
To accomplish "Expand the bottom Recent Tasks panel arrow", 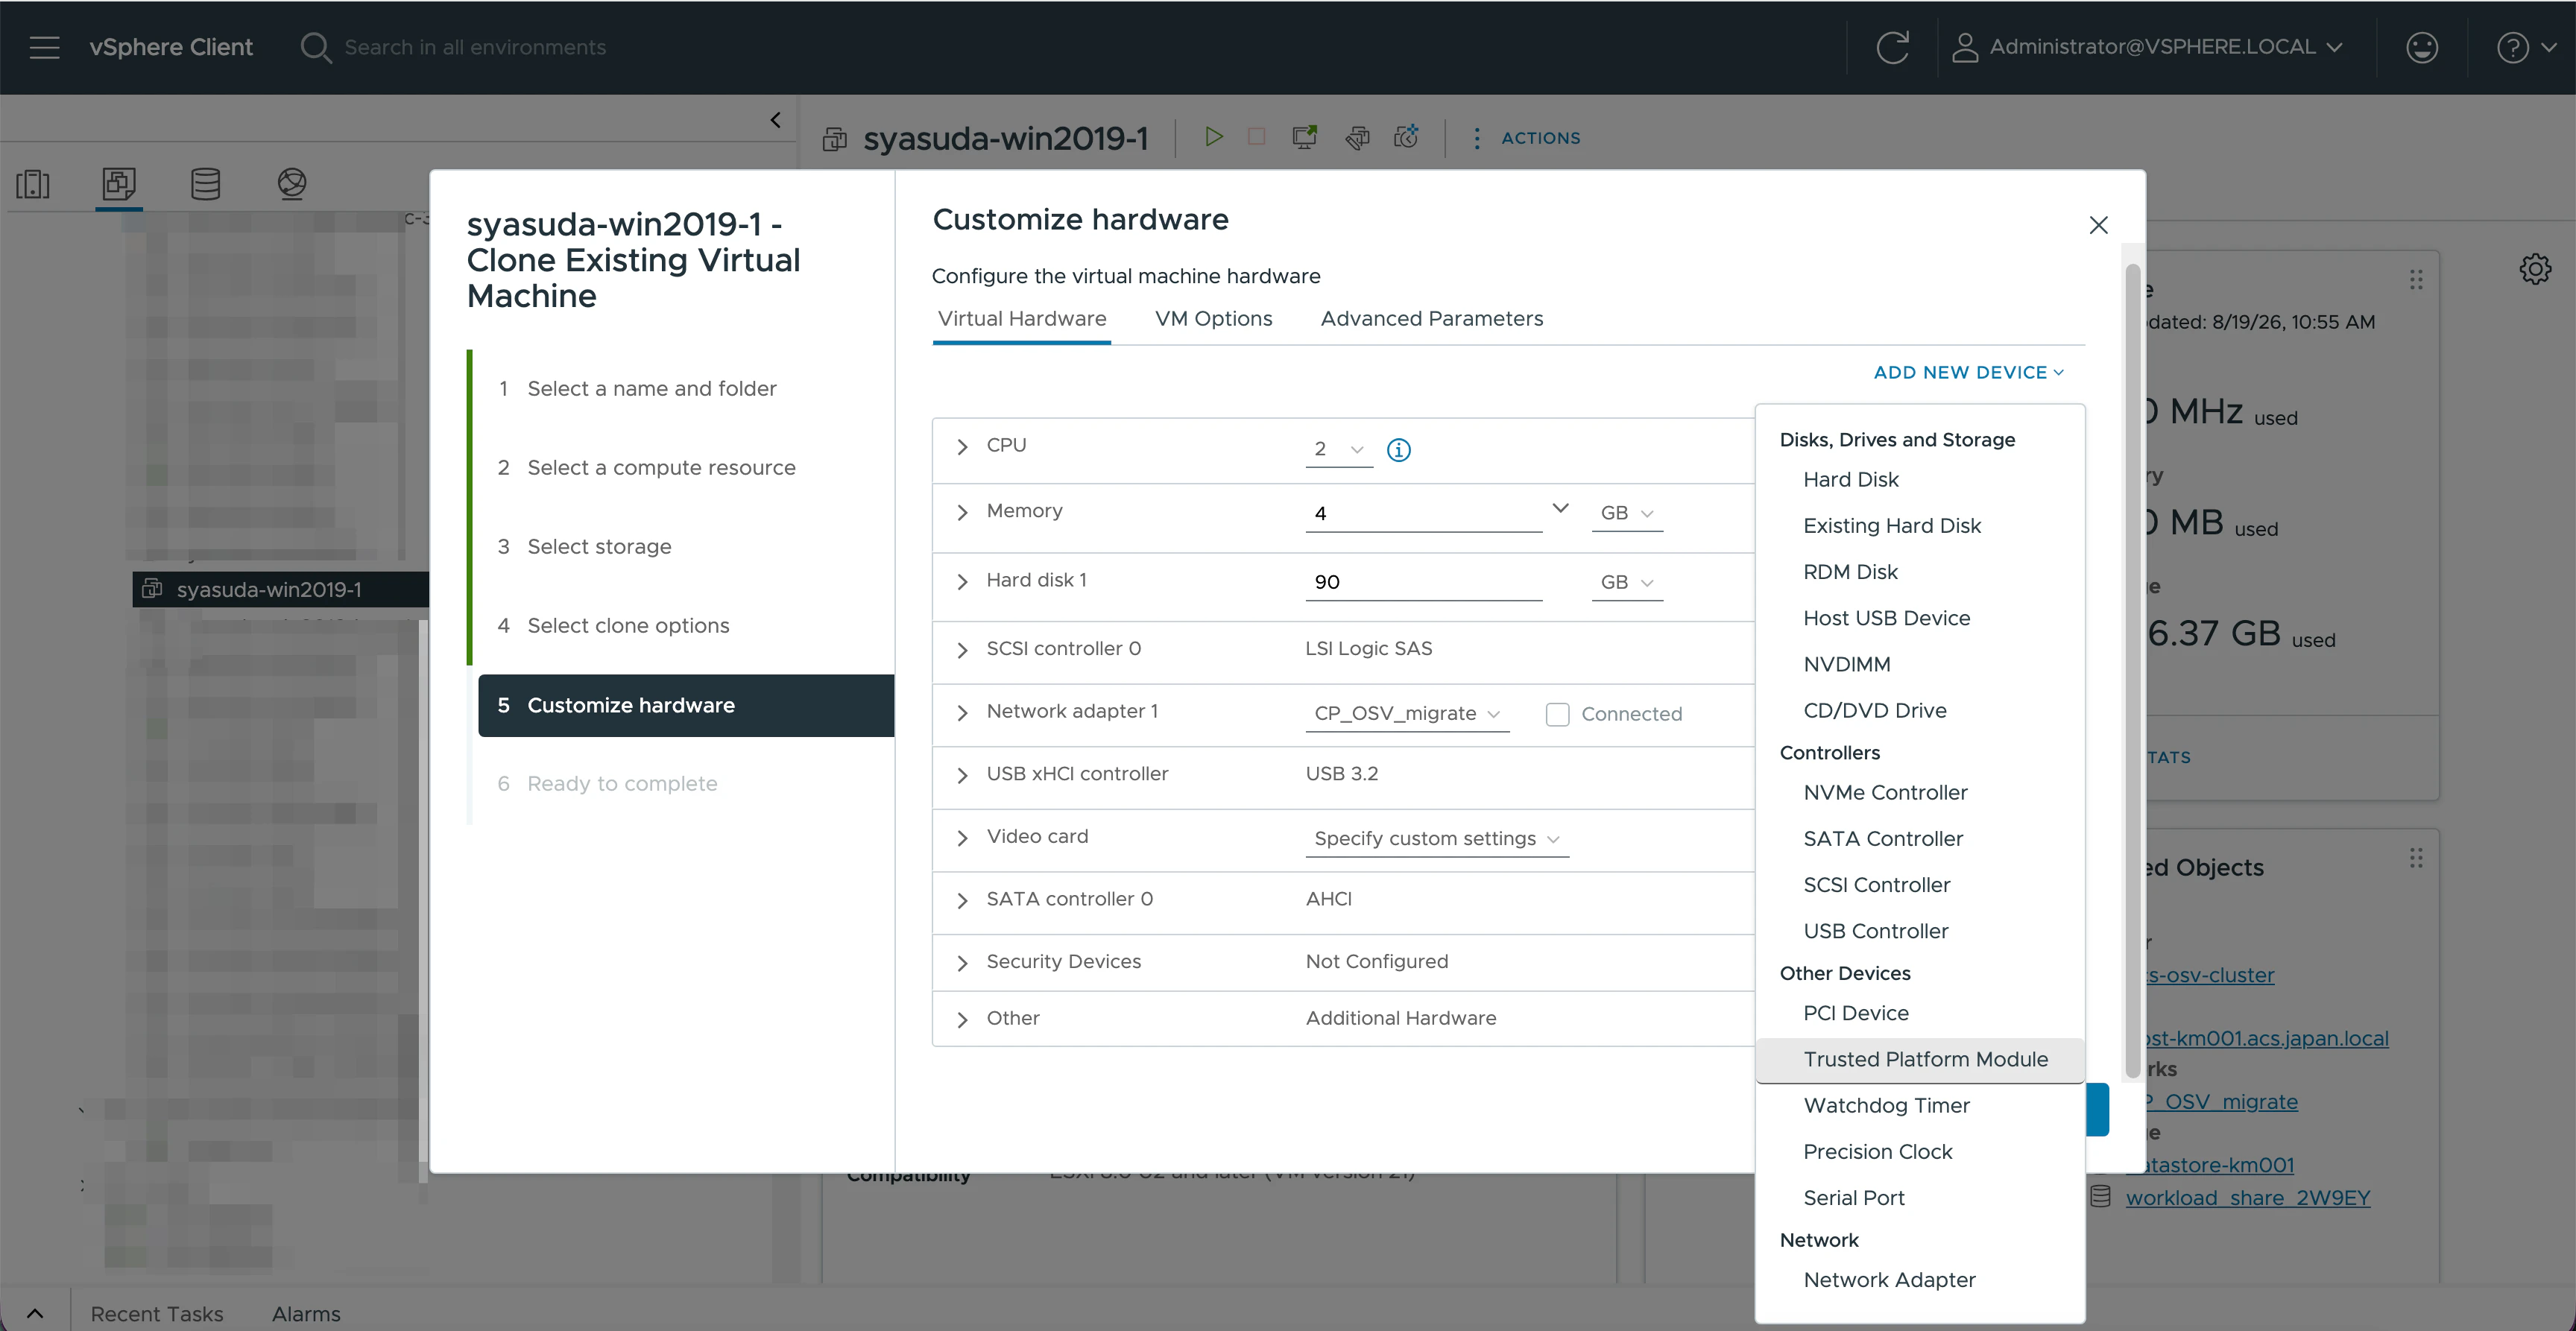I will click(x=35, y=1313).
